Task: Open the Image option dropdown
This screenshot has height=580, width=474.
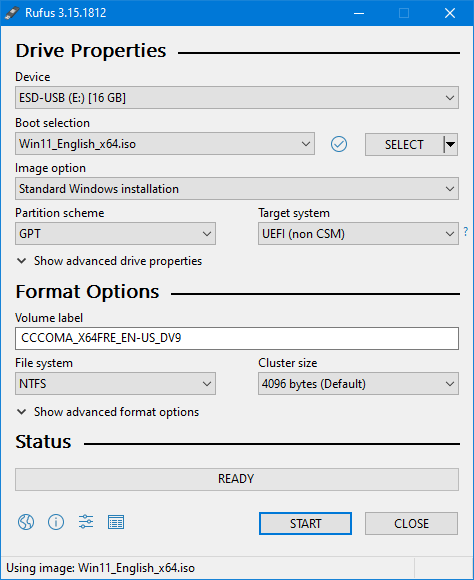Action: pyautogui.click(x=237, y=189)
